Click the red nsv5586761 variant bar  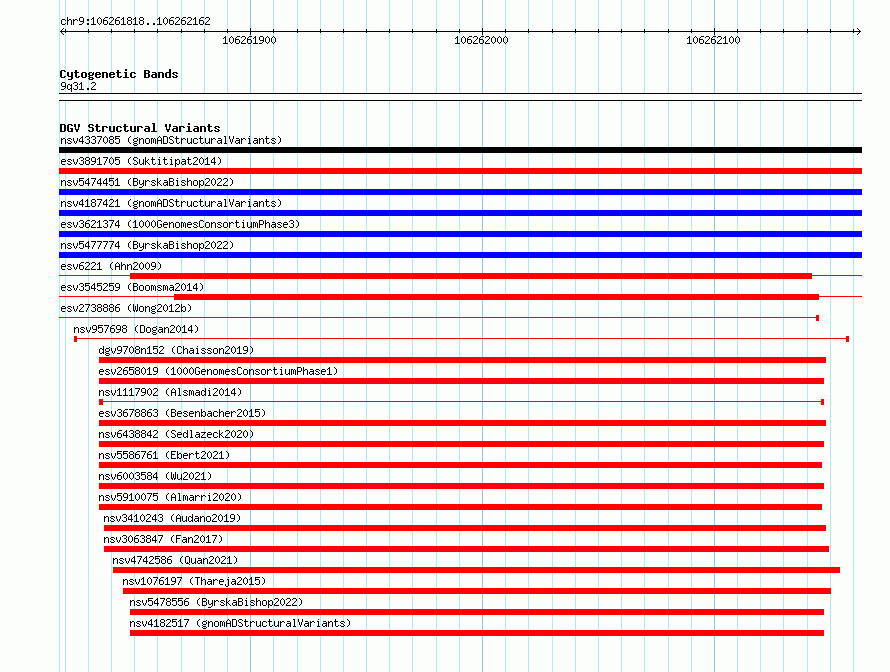[x=460, y=465]
